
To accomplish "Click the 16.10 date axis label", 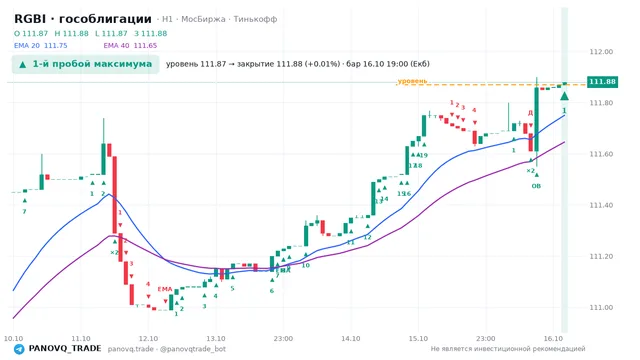I will pos(553,338).
